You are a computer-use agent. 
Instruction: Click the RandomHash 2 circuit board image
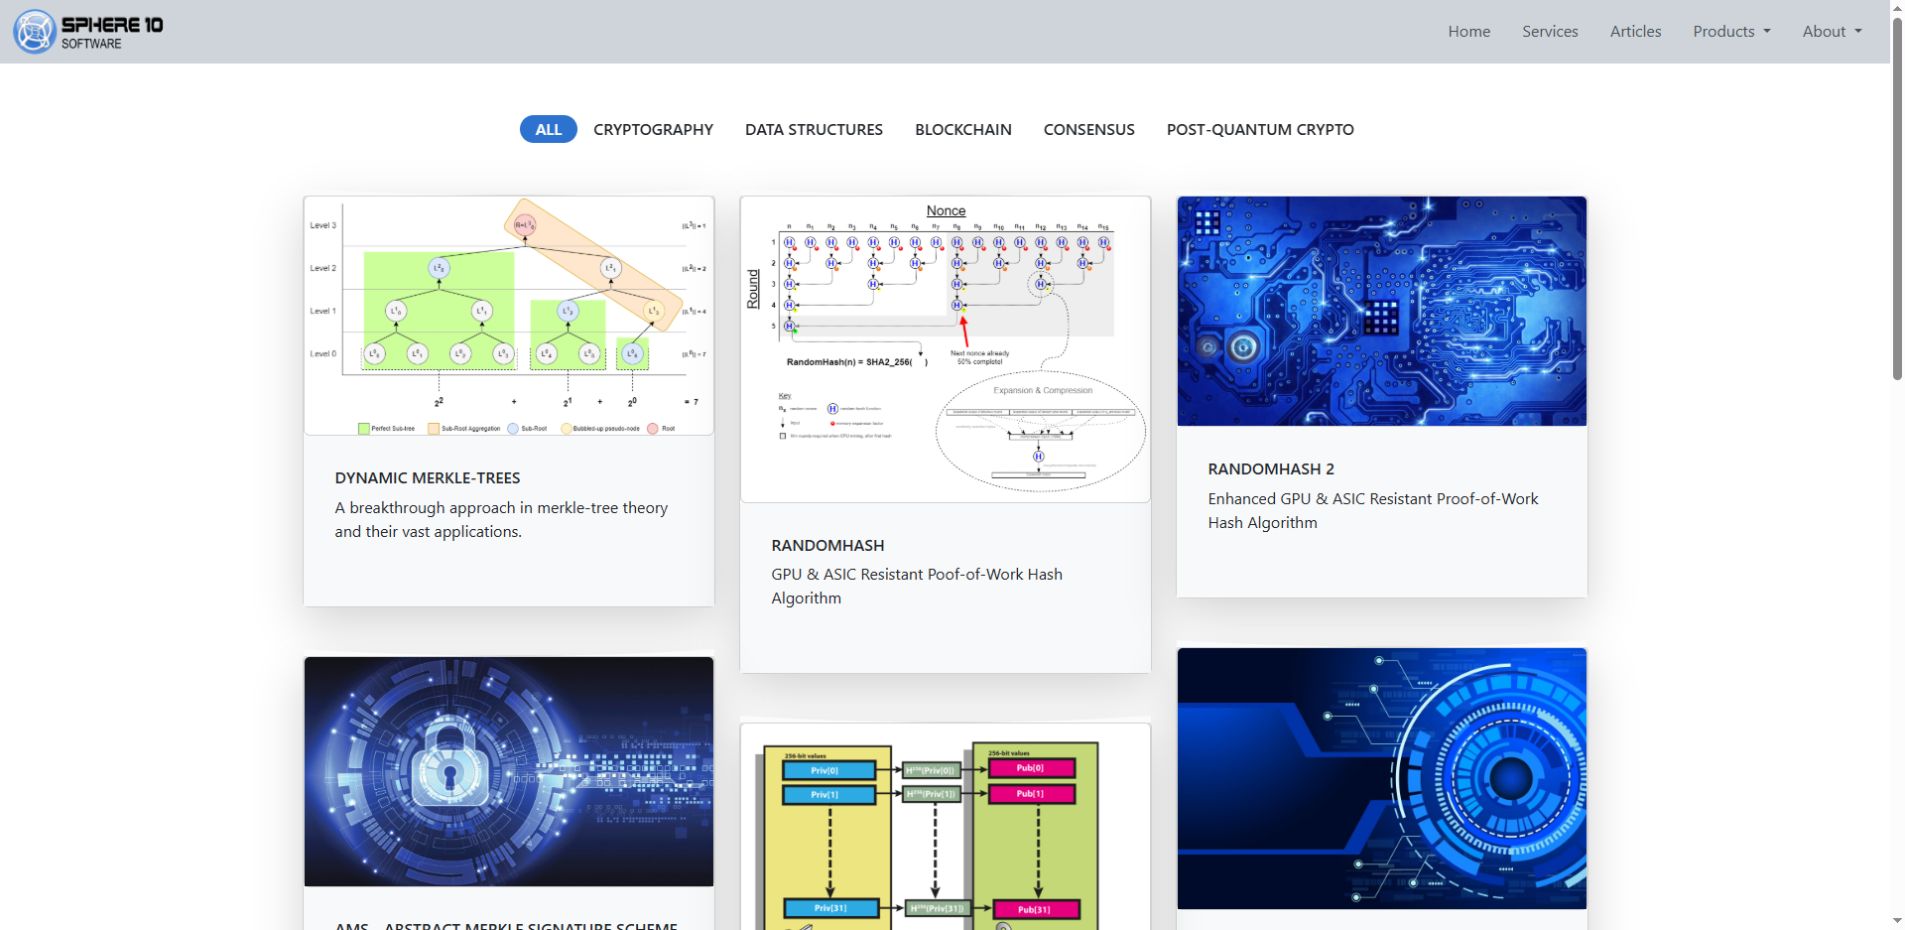coord(1382,311)
